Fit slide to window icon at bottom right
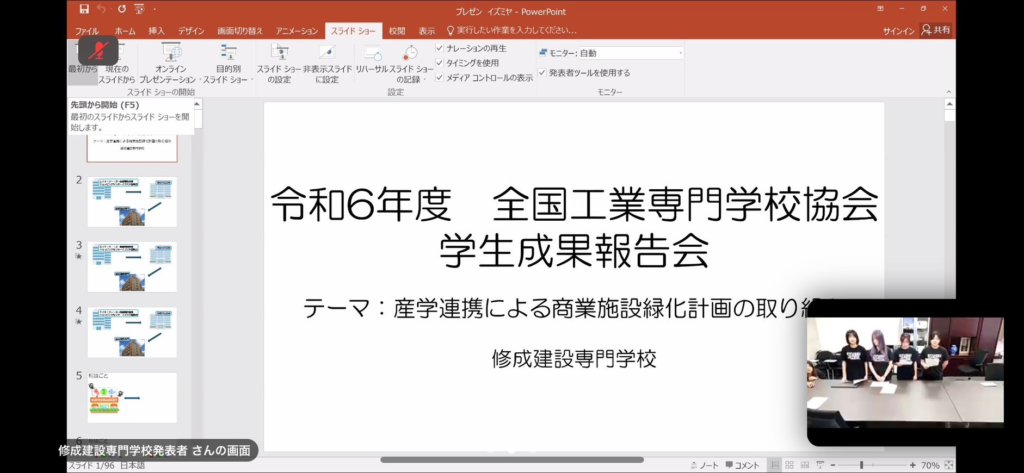 (947, 465)
